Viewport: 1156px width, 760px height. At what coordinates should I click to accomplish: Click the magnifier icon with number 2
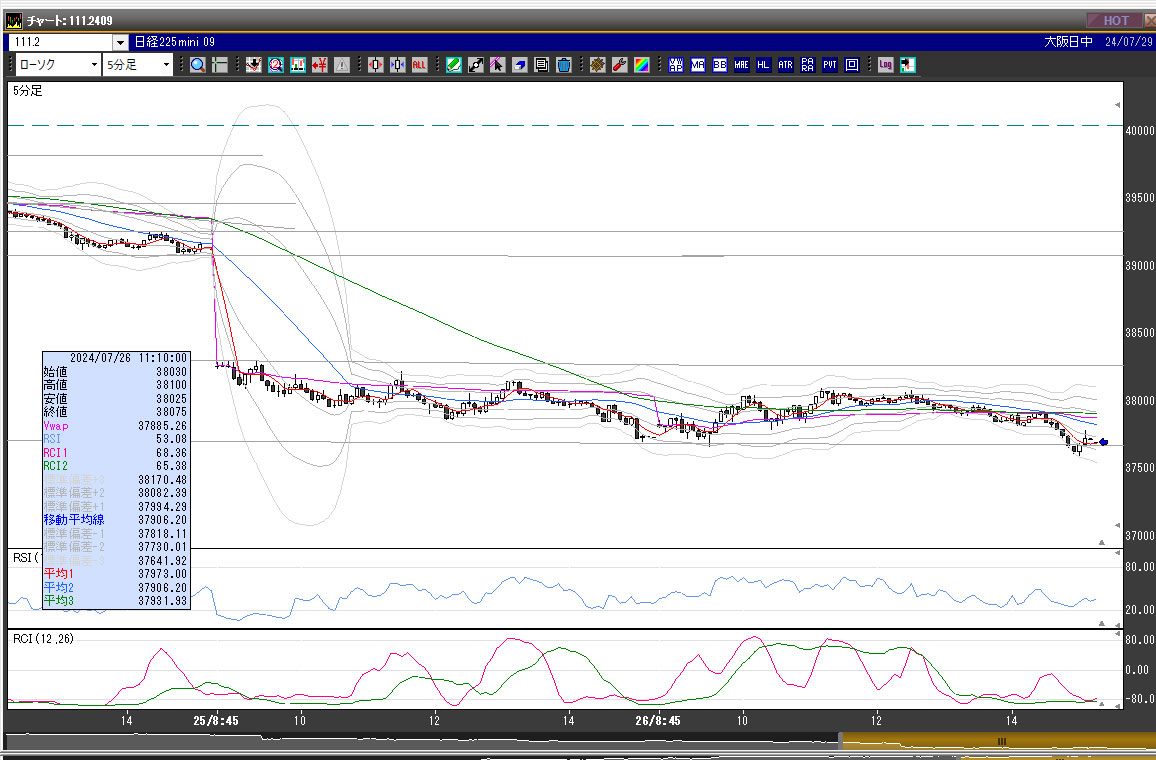pyautogui.click(x=276, y=65)
